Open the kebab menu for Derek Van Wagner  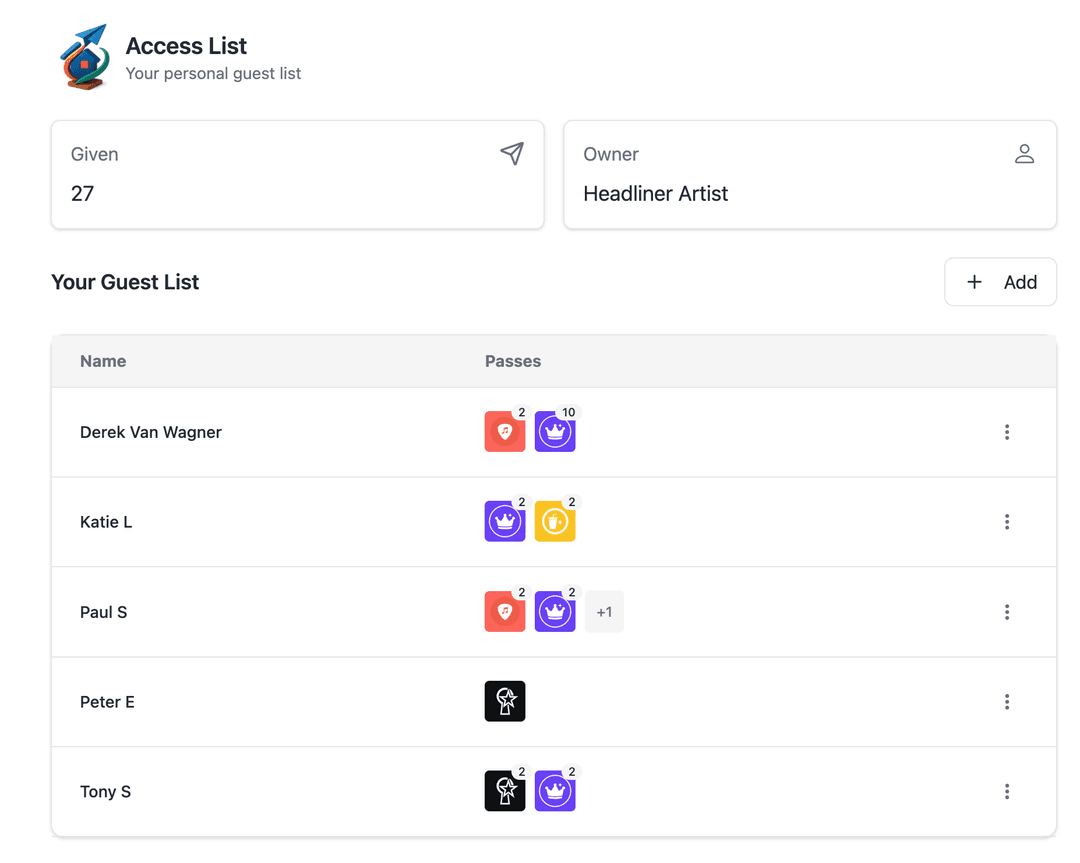(x=1007, y=432)
